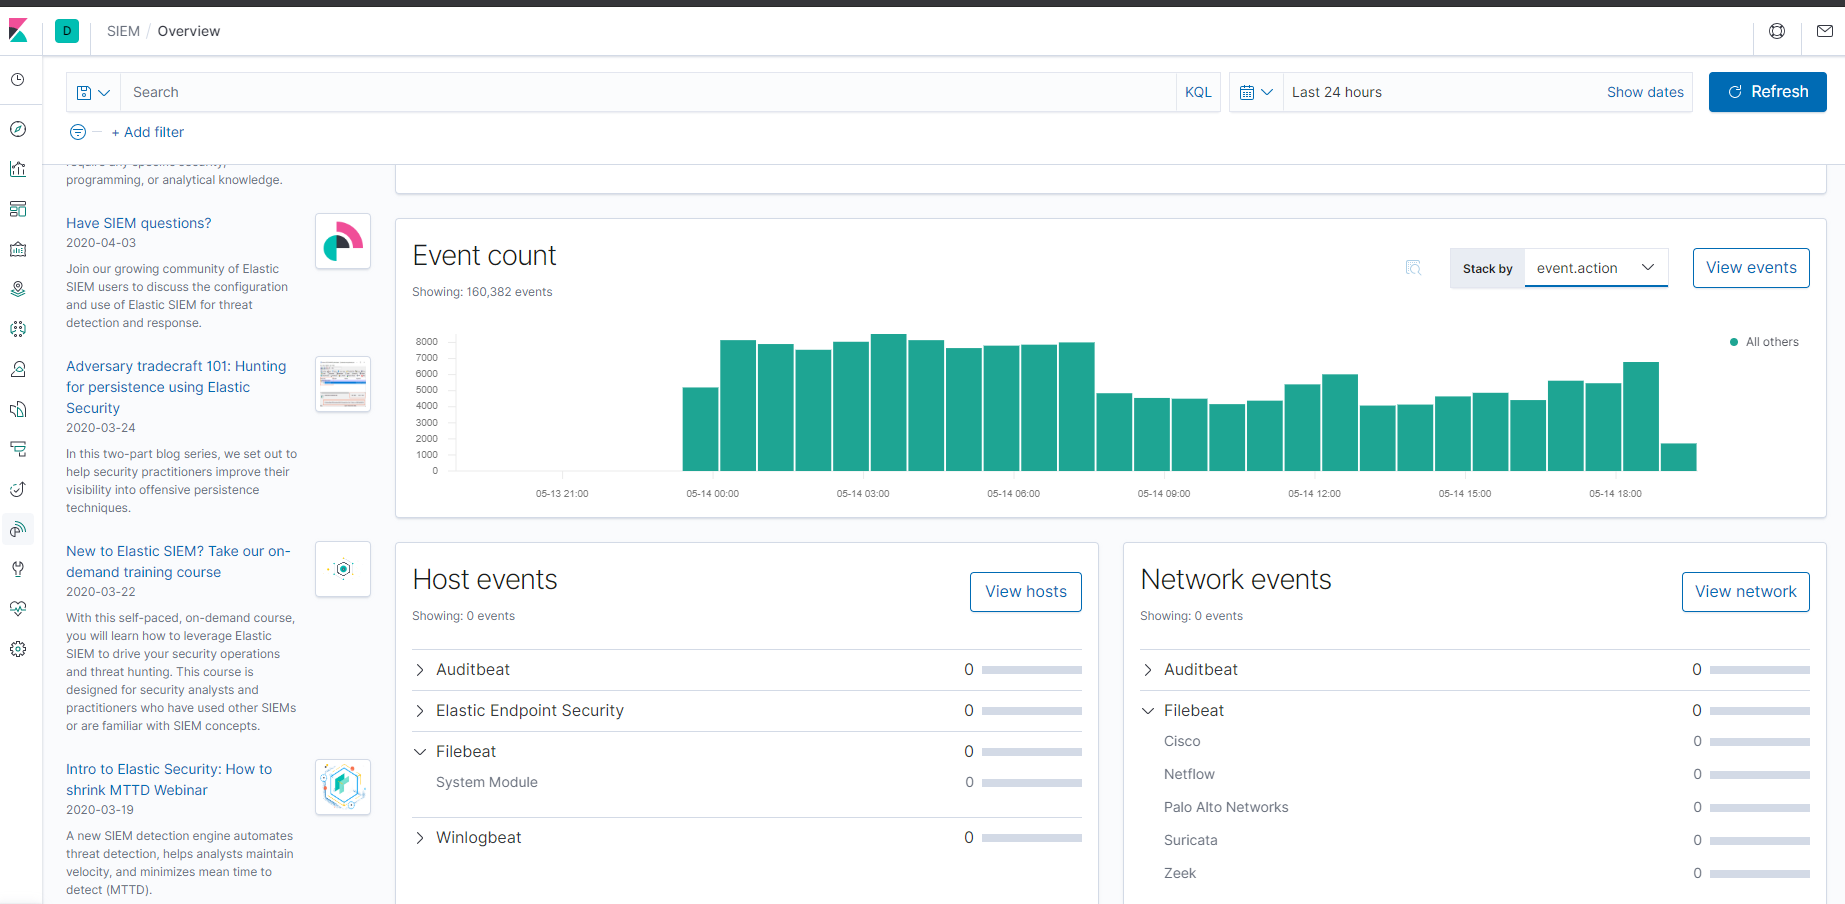The height and width of the screenshot is (904, 1845).
Task: Launch Maps icon in sidebar
Action: (18, 289)
